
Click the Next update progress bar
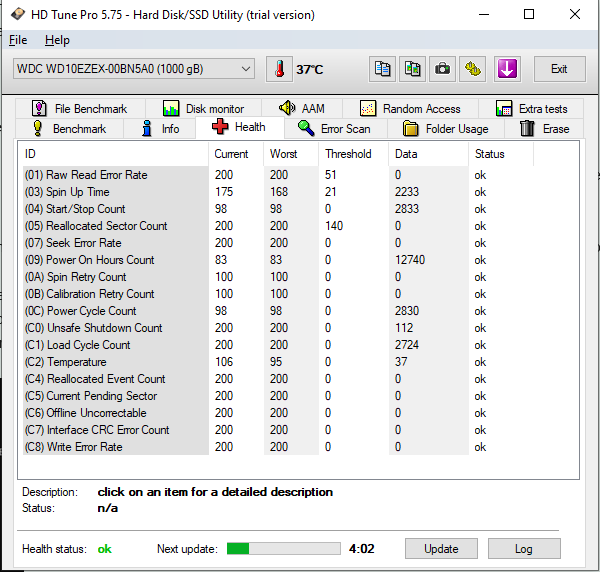[284, 548]
